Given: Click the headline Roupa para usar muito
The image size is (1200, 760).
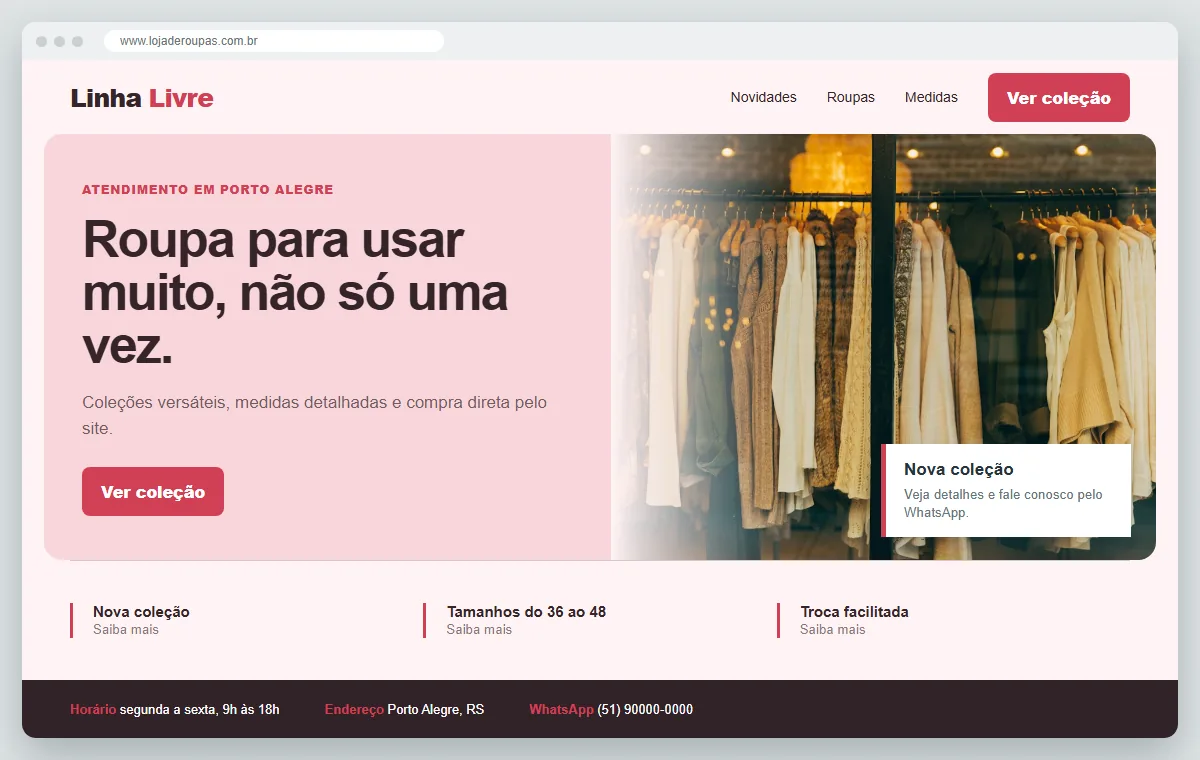Looking at the screenshot, I should click(295, 294).
